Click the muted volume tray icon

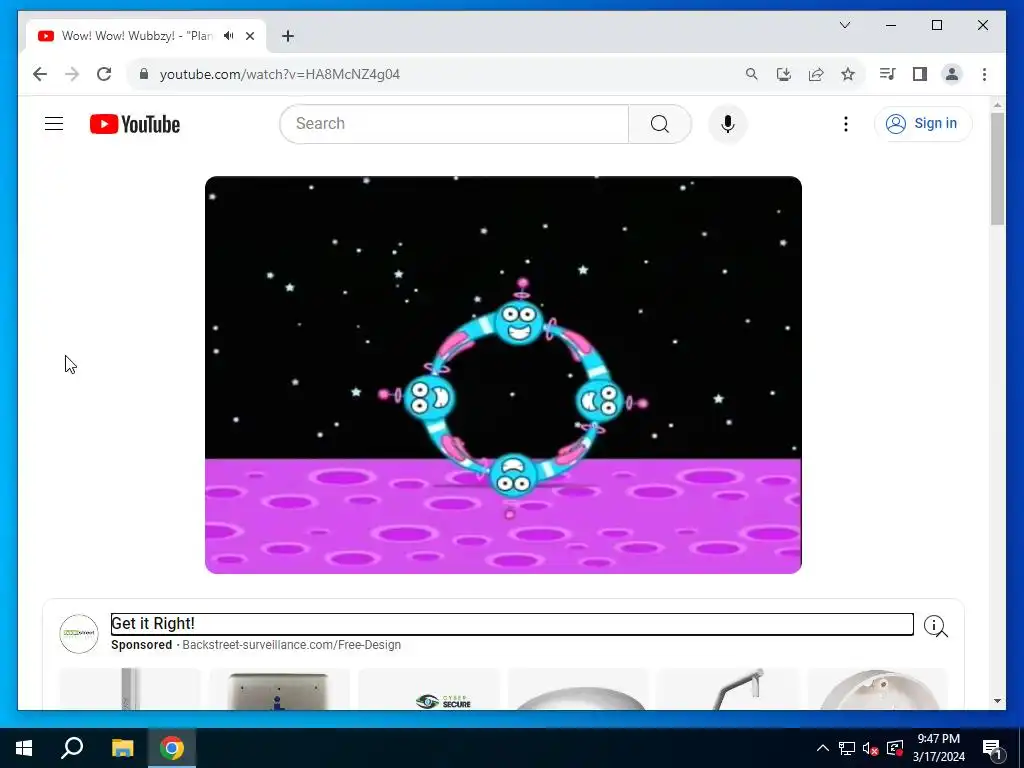[x=871, y=748]
